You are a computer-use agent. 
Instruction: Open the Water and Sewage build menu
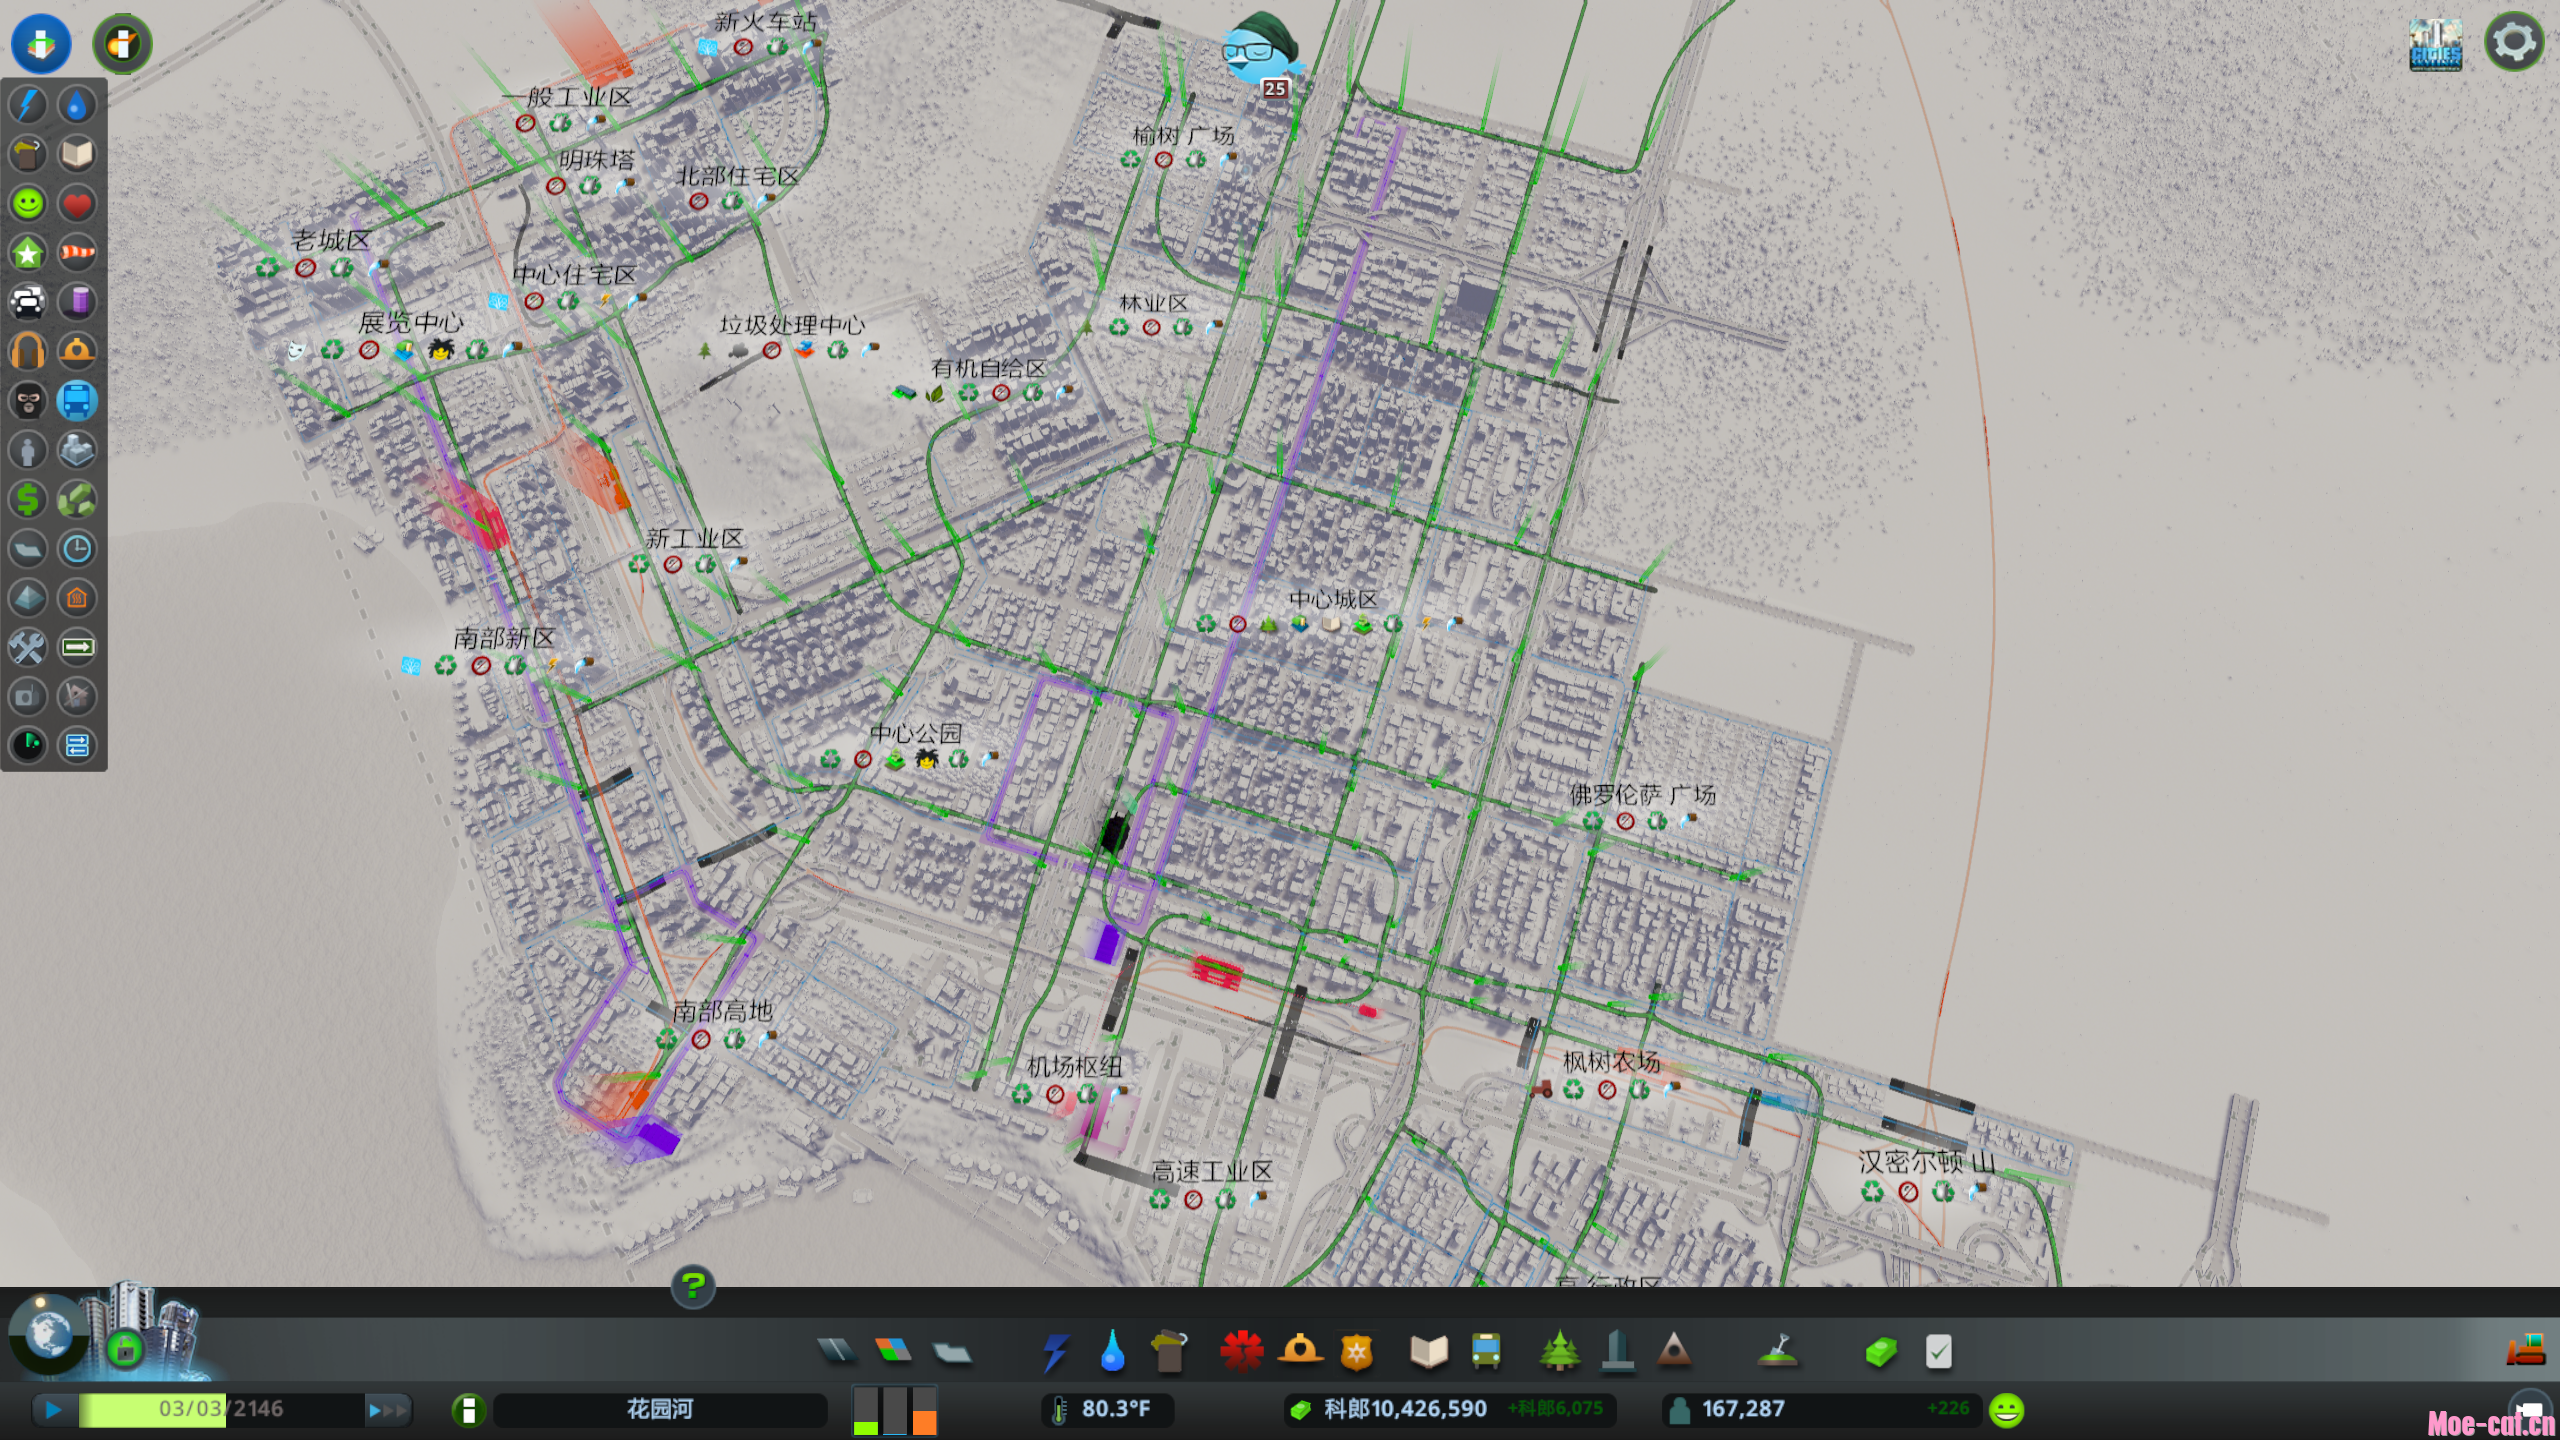coord(1112,1352)
